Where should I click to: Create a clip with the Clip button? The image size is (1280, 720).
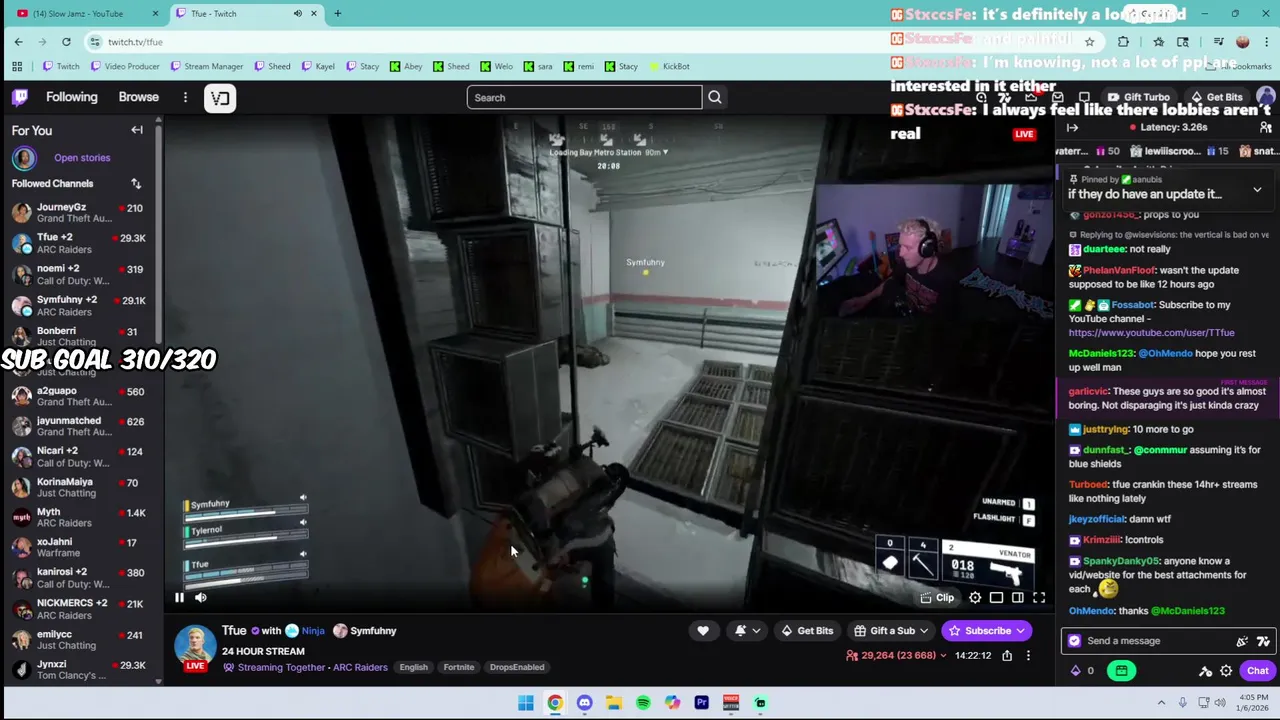[937, 598]
